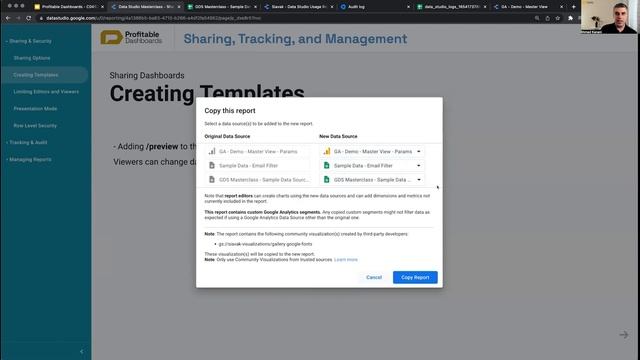Image resolution: width=640 pixels, height=360 pixels.
Task: Open a new browser tab
Action: (x=573, y=7)
